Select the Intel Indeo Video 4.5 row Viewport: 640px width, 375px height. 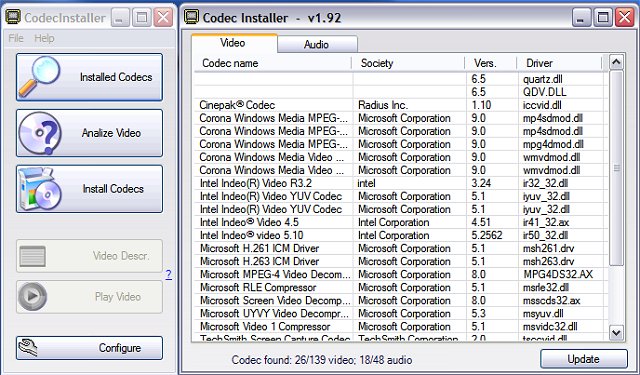(x=400, y=222)
